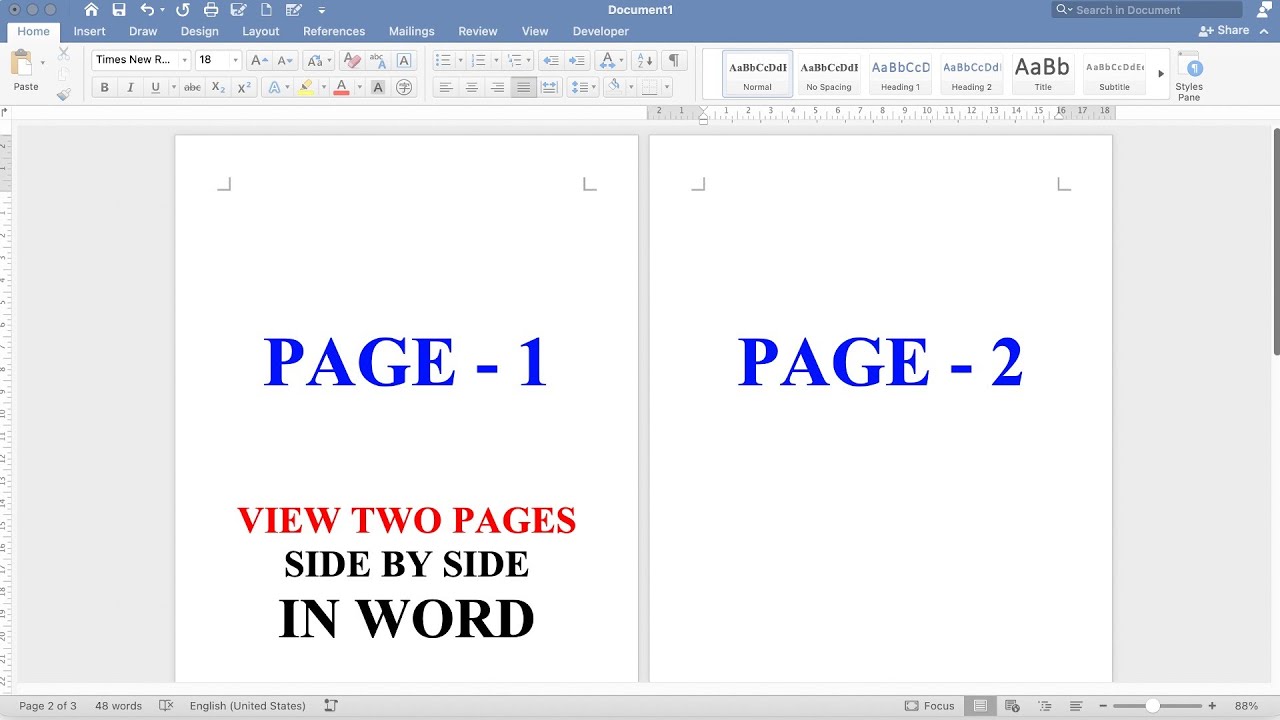Switch to the View tab

coord(535,31)
